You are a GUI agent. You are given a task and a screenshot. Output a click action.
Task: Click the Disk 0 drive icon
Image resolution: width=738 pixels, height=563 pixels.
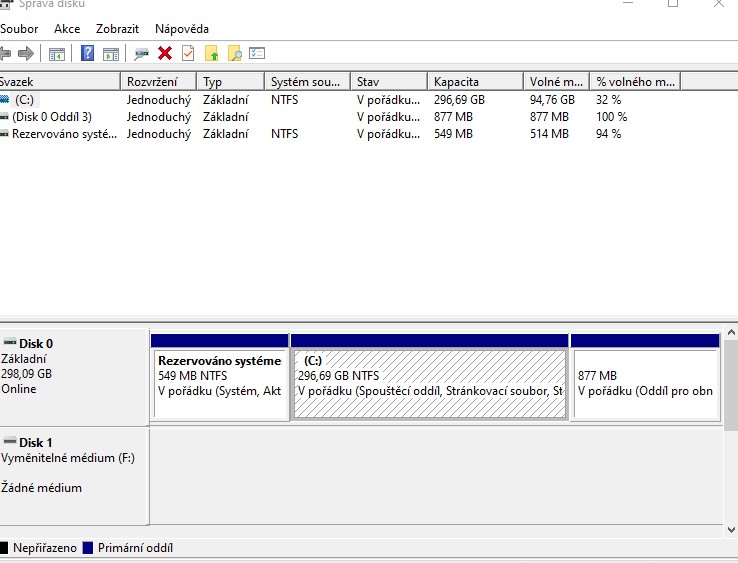point(9,342)
